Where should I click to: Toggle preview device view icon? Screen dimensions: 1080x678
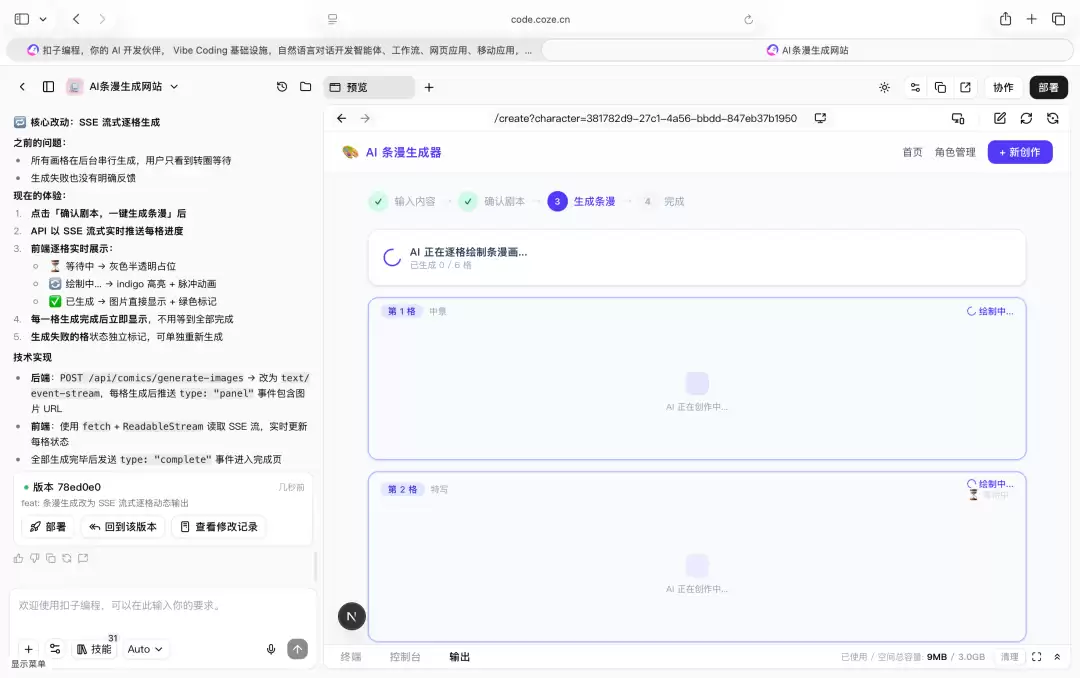pos(958,119)
